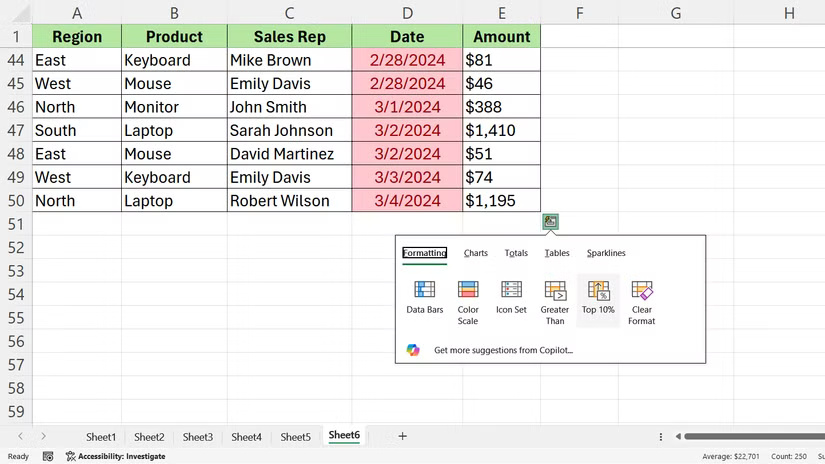The height and width of the screenshot is (464, 825).
Task: Choose the Icon Set option
Action: (511, 291)
